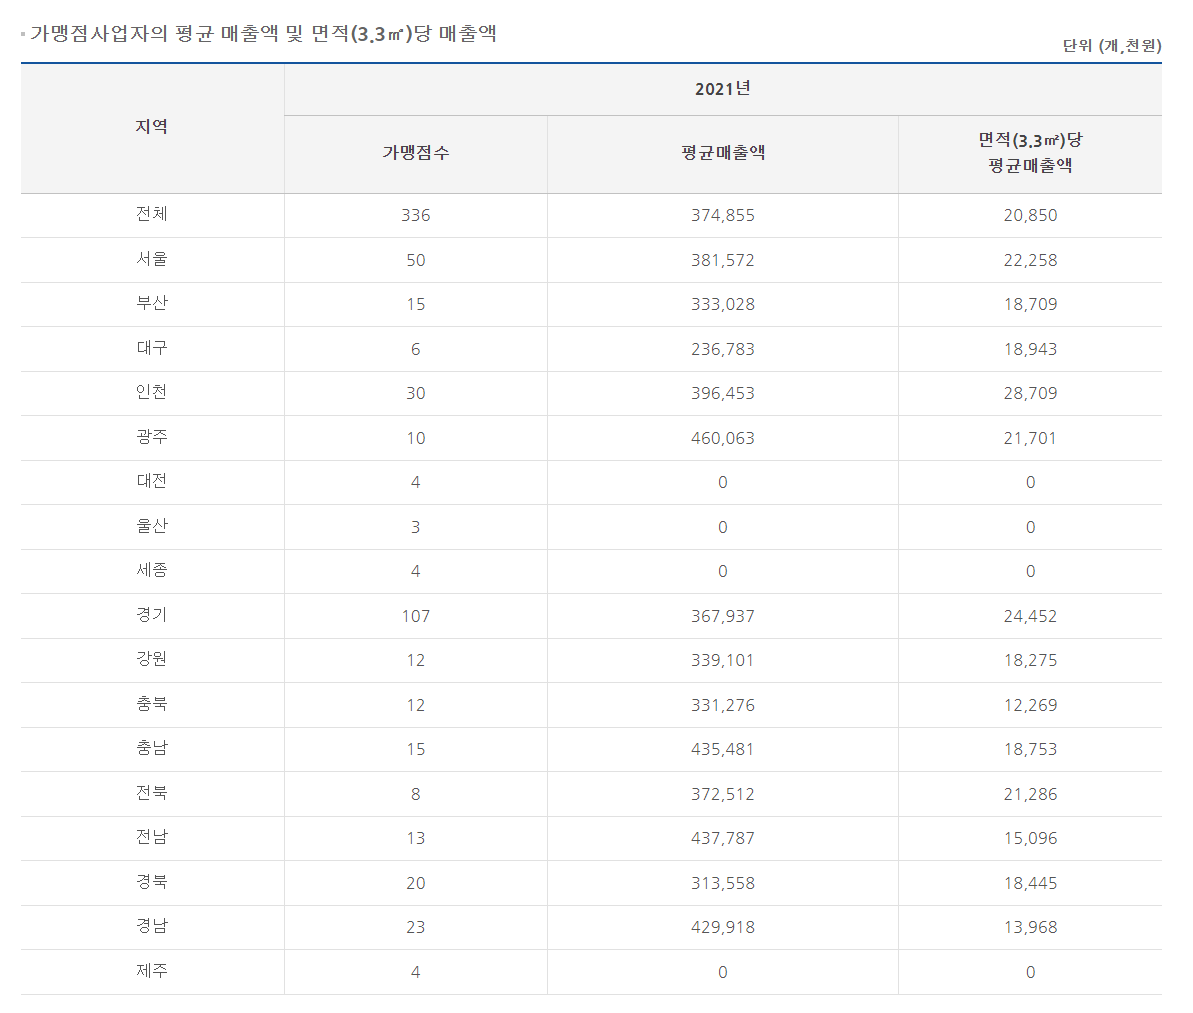The width and height of the screenshot is (1193, 1013).
Task: Click the 부산 average sales 333,028
Action: tap(722, 304)
